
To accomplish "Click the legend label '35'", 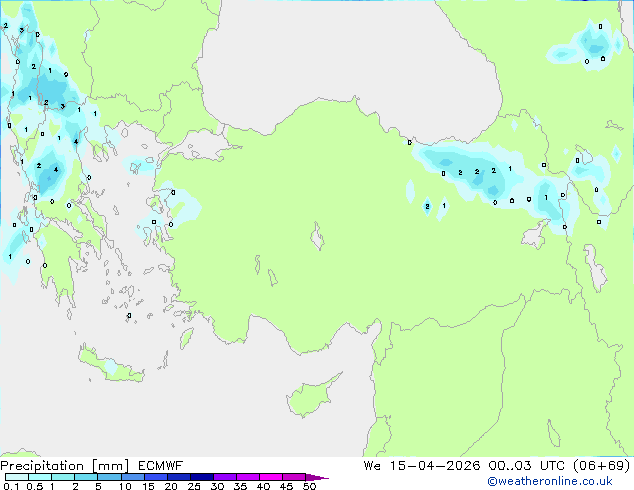I will (x=240, y=486).
